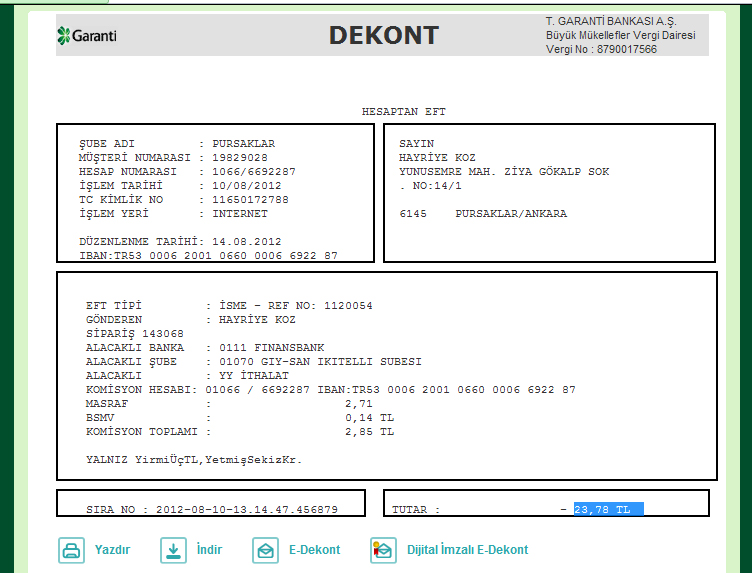Print receipt via Yazdır text link

(x=112, y=550)
